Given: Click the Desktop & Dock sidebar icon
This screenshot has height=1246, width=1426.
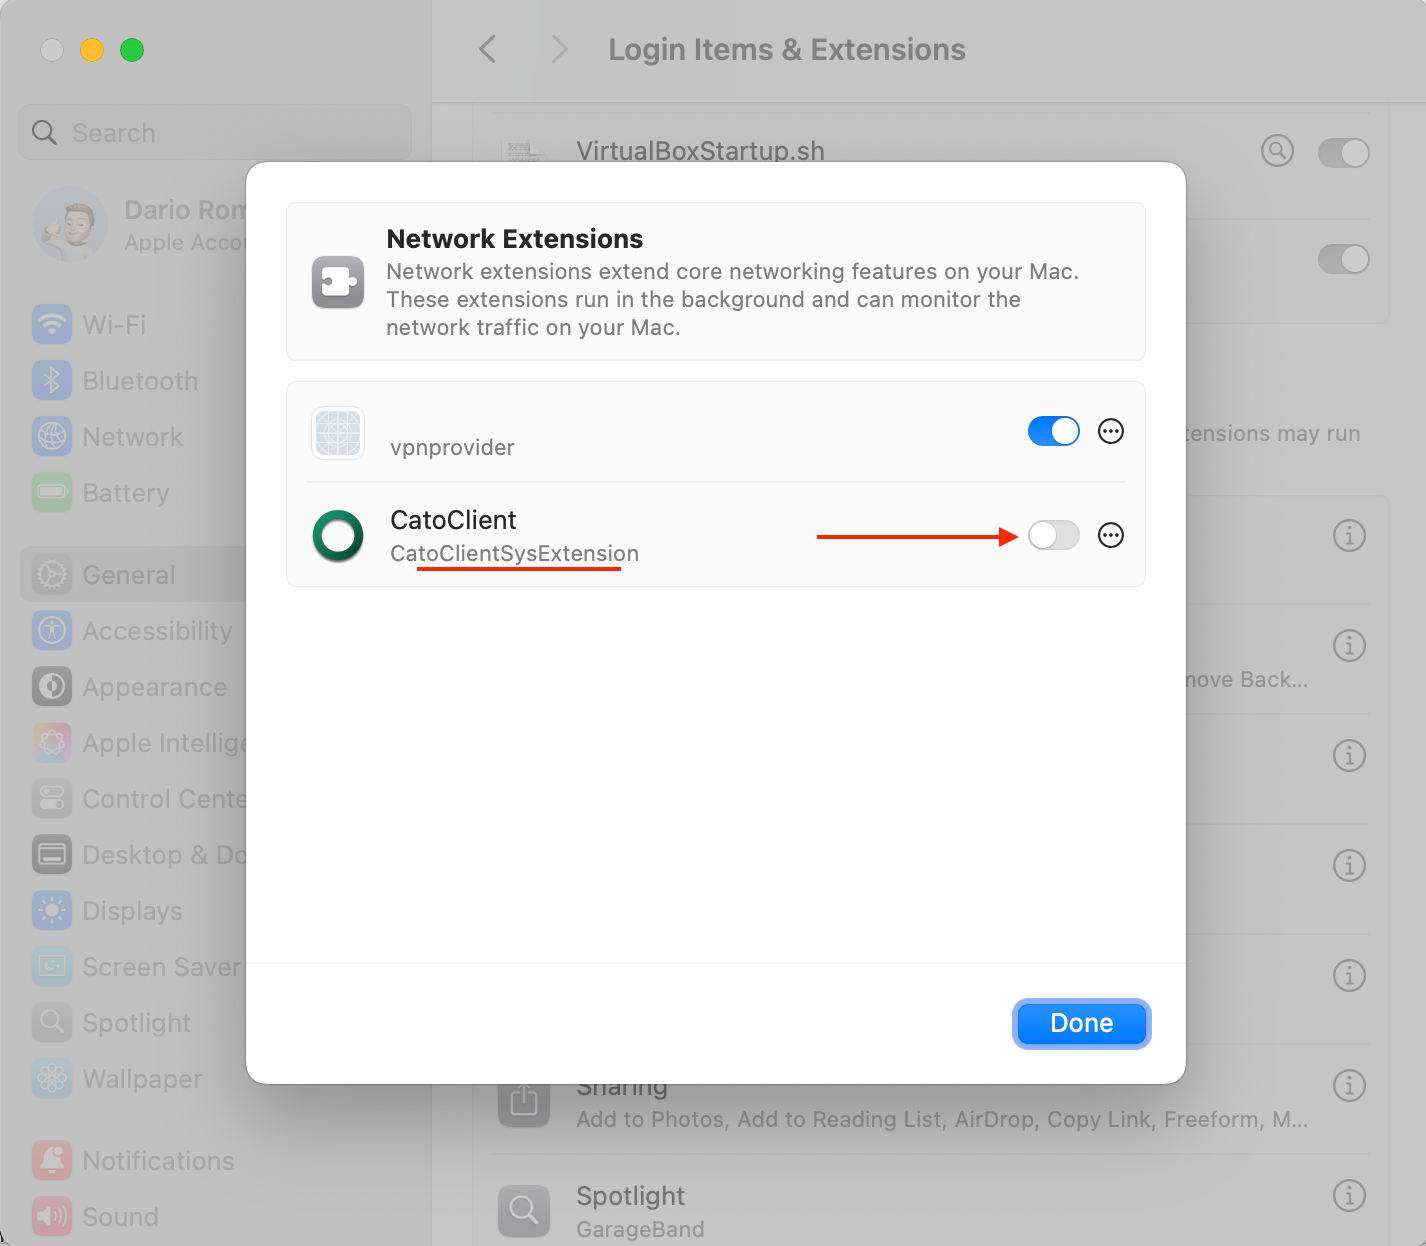Looking at the screenshot, I should click(x=52, y=854).
